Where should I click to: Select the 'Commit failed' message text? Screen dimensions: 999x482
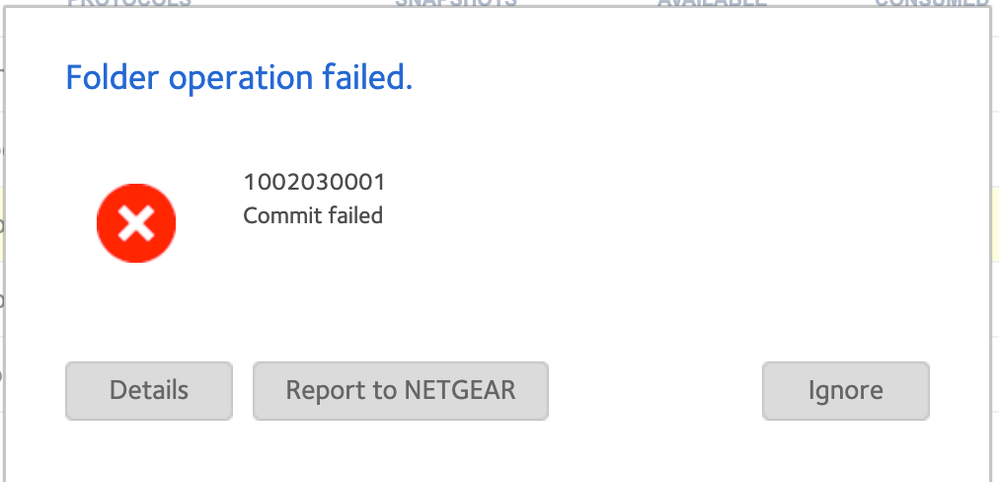[313, 215]
